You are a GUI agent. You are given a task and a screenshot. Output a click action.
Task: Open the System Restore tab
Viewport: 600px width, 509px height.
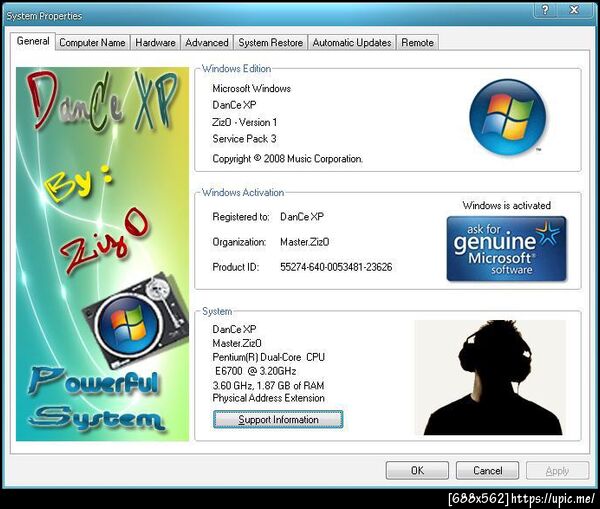click(x=271, y=42)
